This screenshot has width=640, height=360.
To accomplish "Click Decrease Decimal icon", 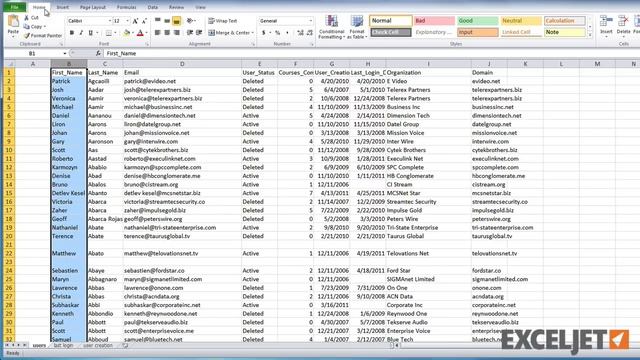I will [310, 33].
